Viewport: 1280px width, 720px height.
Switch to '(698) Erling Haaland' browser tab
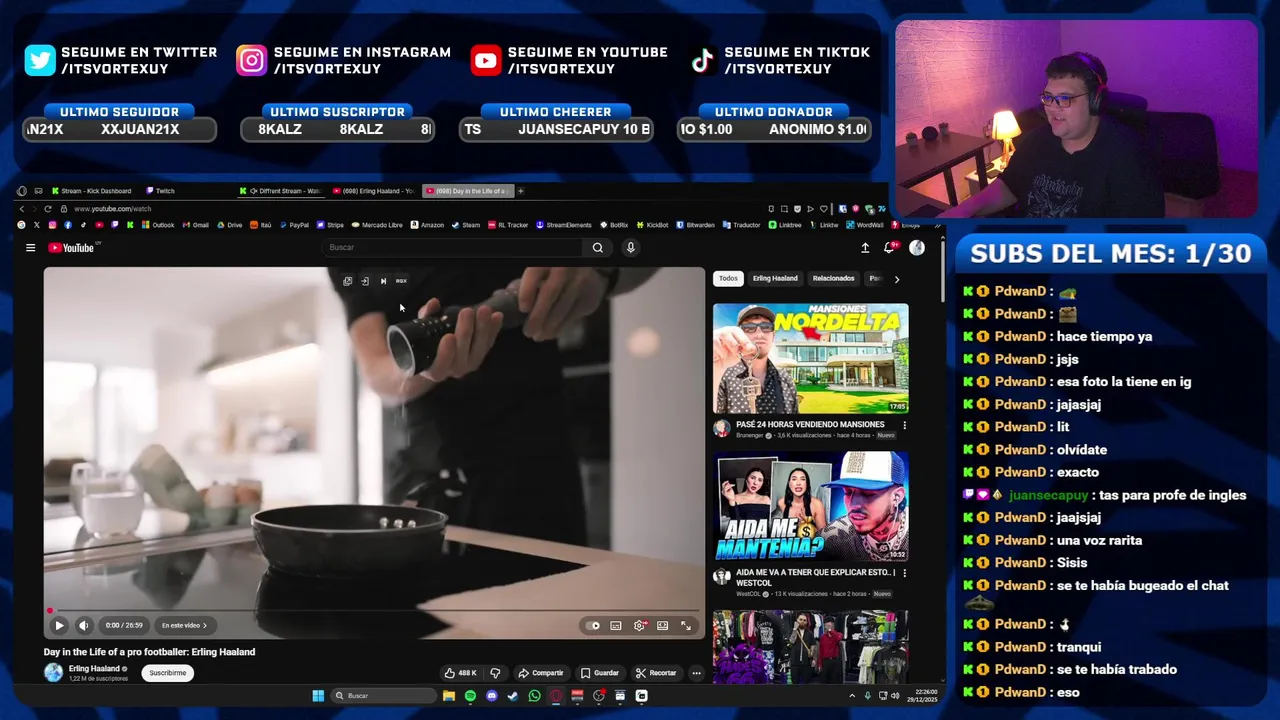coord(373,191)
